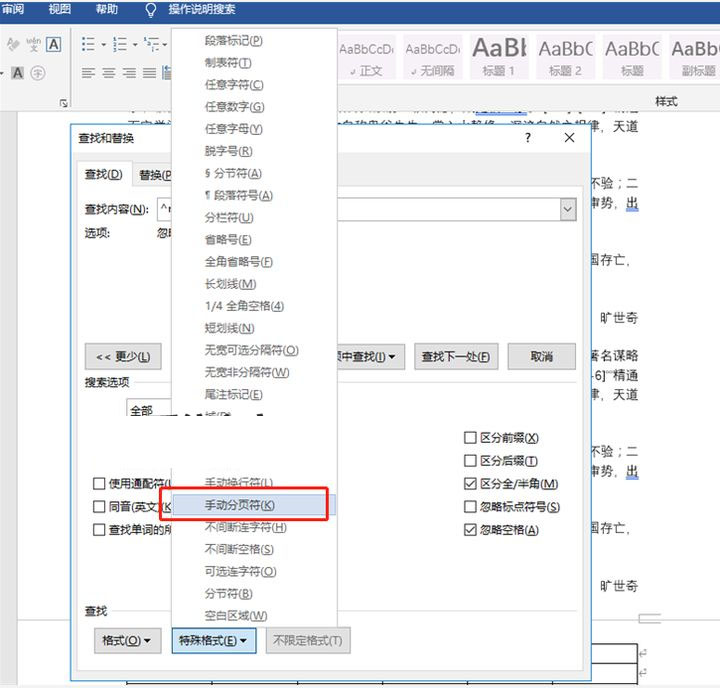Open the 查找(D) tab
The height and width of the screenshot is (688, 720).
104,175
